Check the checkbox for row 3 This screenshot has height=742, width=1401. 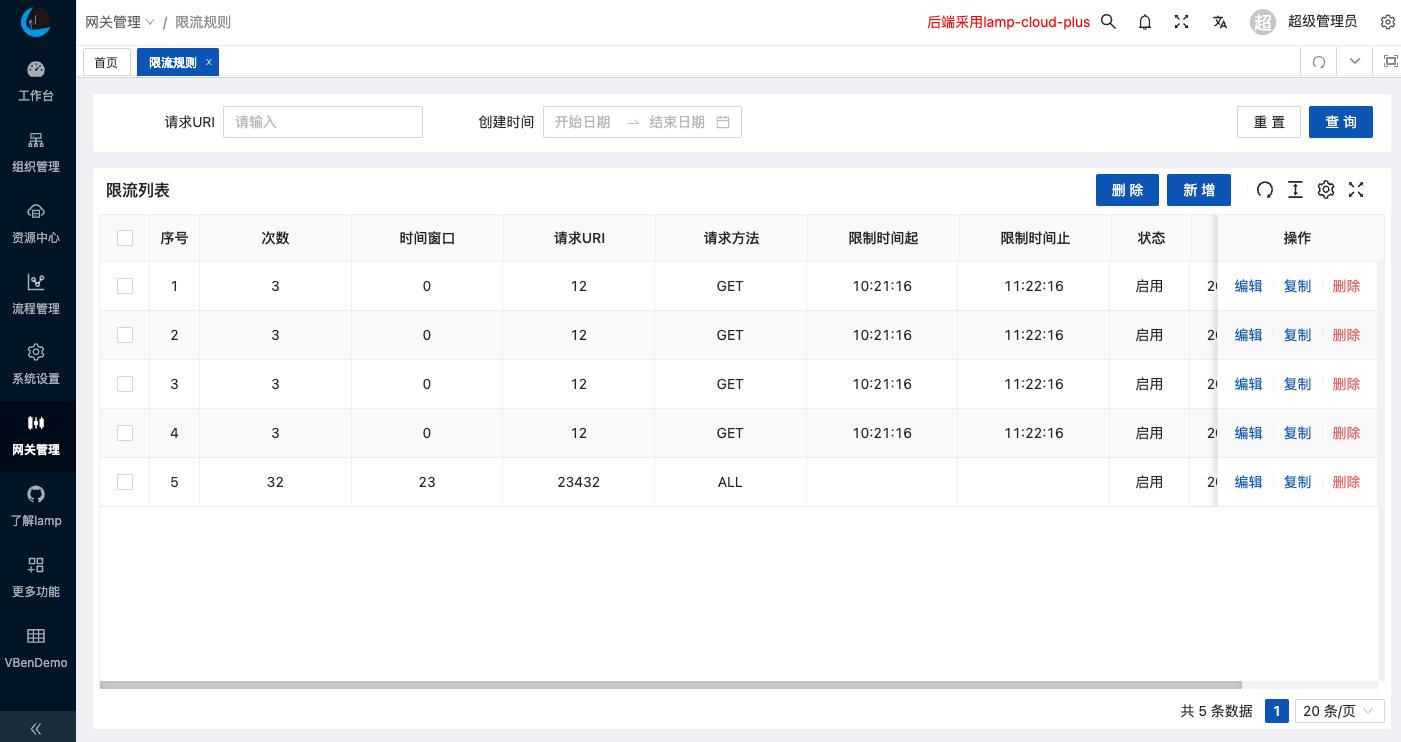click(x=125, y=384)
